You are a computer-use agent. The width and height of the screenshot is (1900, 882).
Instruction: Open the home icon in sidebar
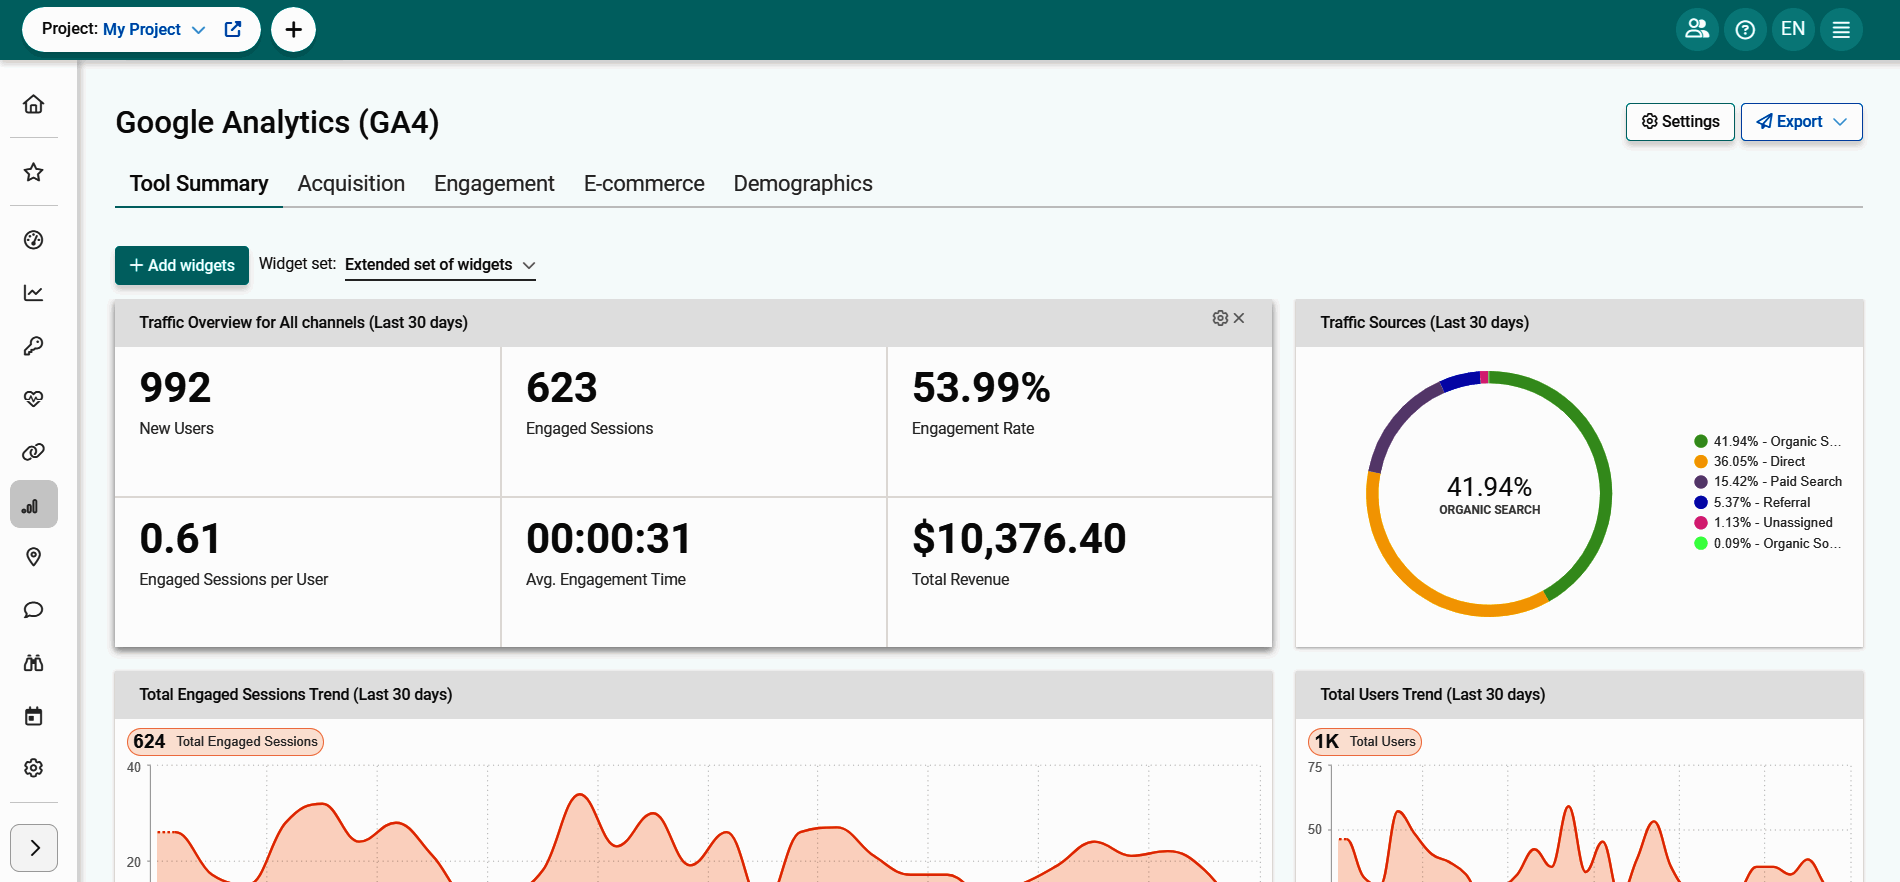[34, 104]
